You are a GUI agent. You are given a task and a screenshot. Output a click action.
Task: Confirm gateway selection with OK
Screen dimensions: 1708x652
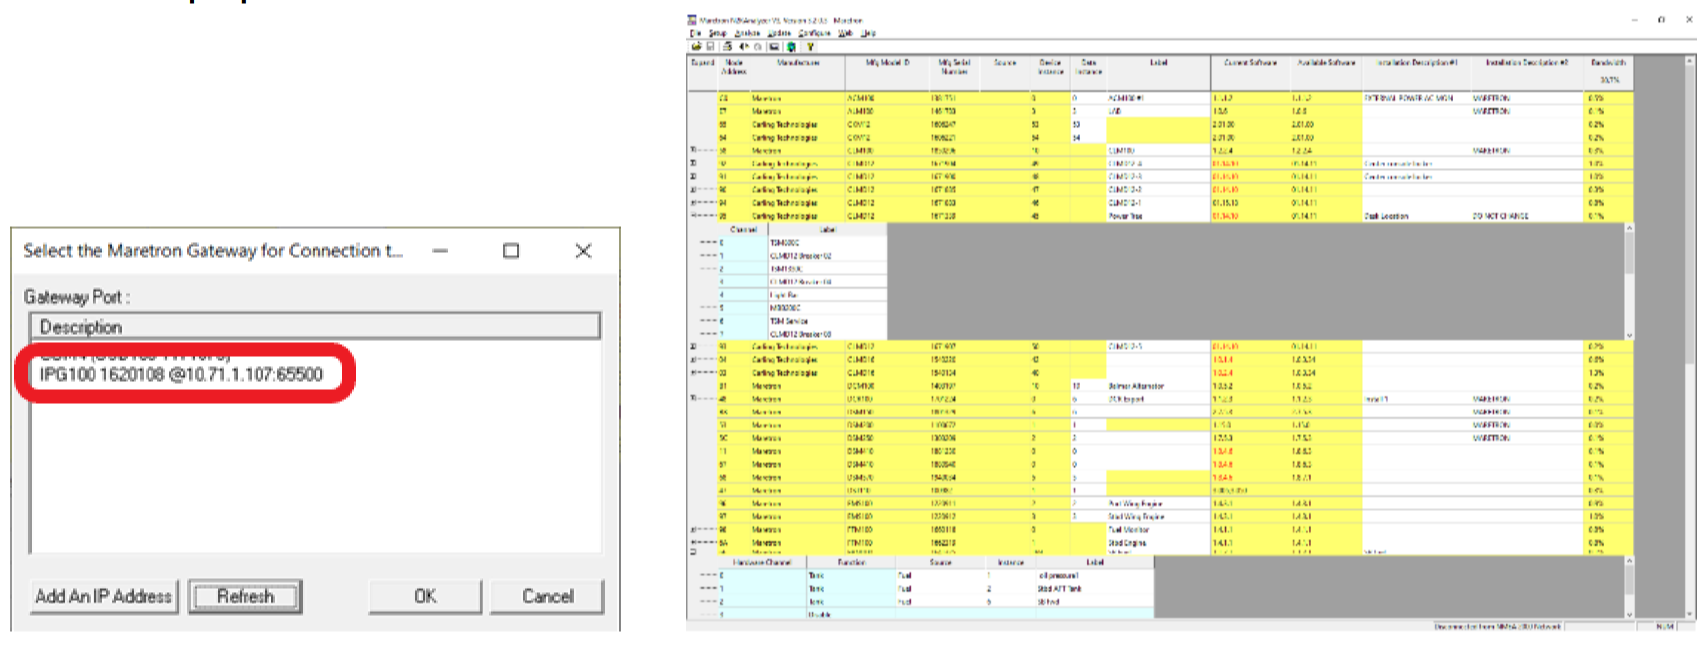[x=426, y=596]
